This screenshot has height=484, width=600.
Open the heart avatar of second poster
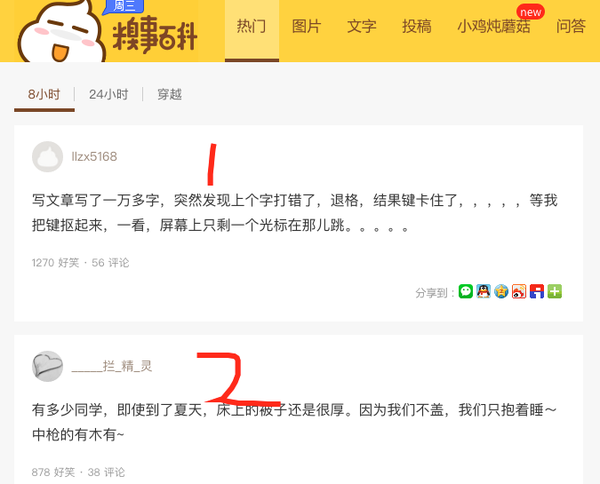coord(47,366)
